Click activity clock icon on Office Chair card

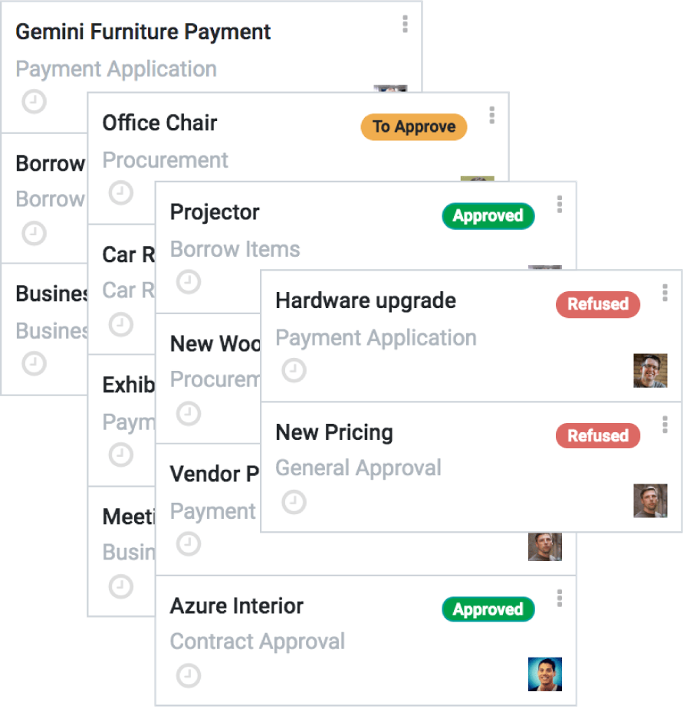click(121, 192)
